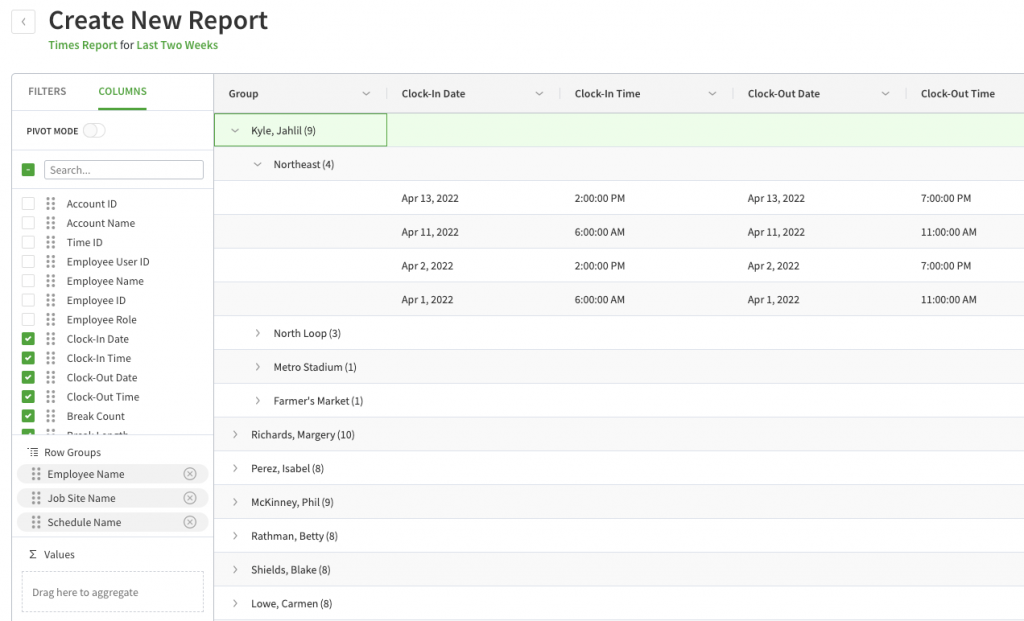Image resolution: width=1024 pixels, height=621 pixels.
Task: Remove Schedule Name group using its X icon
Action: coord(190,521)
